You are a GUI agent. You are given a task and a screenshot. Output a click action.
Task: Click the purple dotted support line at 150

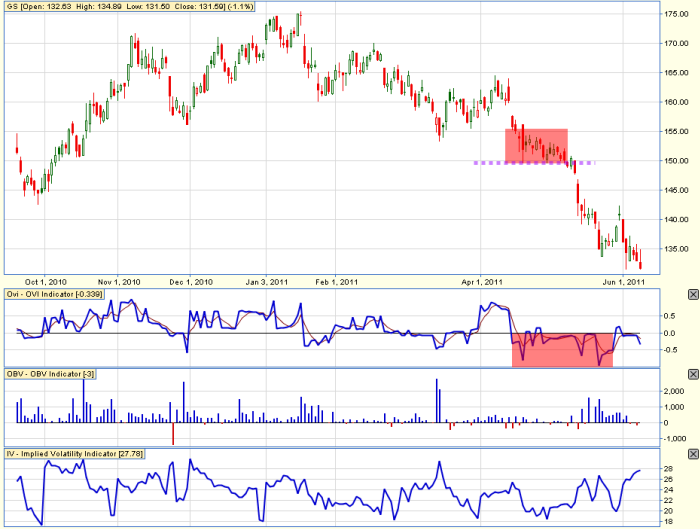click(534, 163)
